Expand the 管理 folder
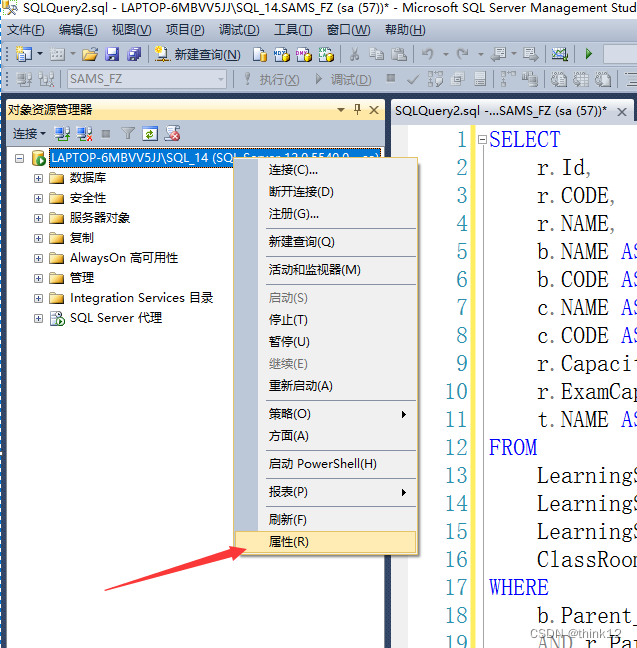The width and height of the screenshot is (637, 648). pos(38,278)
